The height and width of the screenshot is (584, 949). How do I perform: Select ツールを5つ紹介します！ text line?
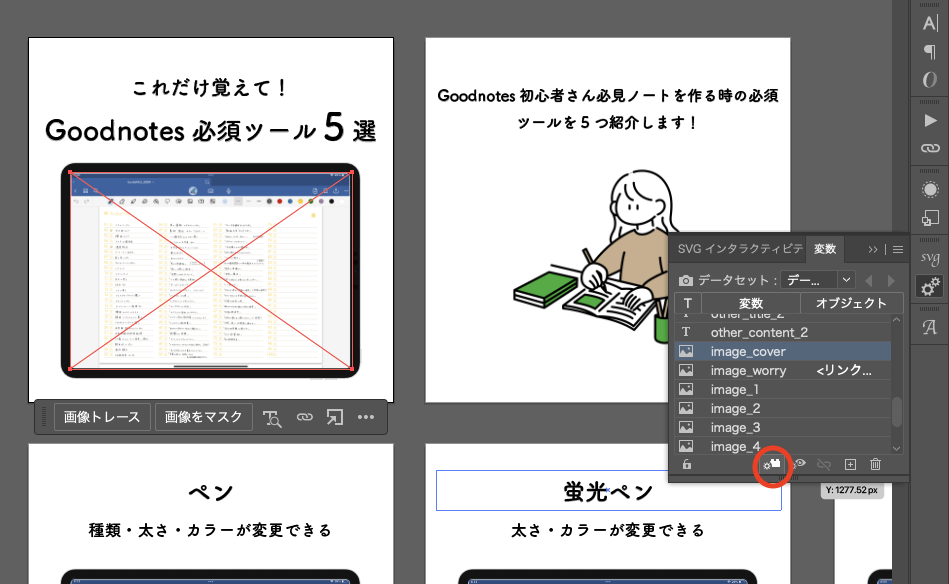point(608,122)
